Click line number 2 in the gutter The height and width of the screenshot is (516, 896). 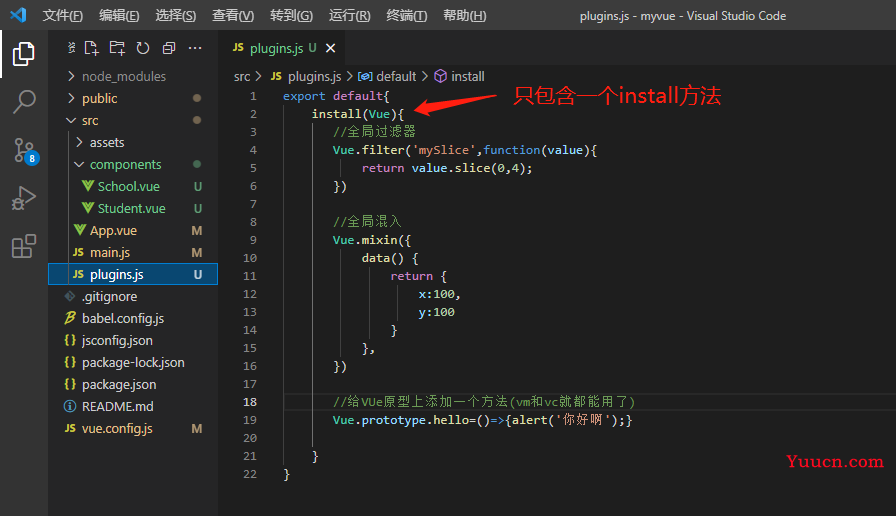click(253, 114)
